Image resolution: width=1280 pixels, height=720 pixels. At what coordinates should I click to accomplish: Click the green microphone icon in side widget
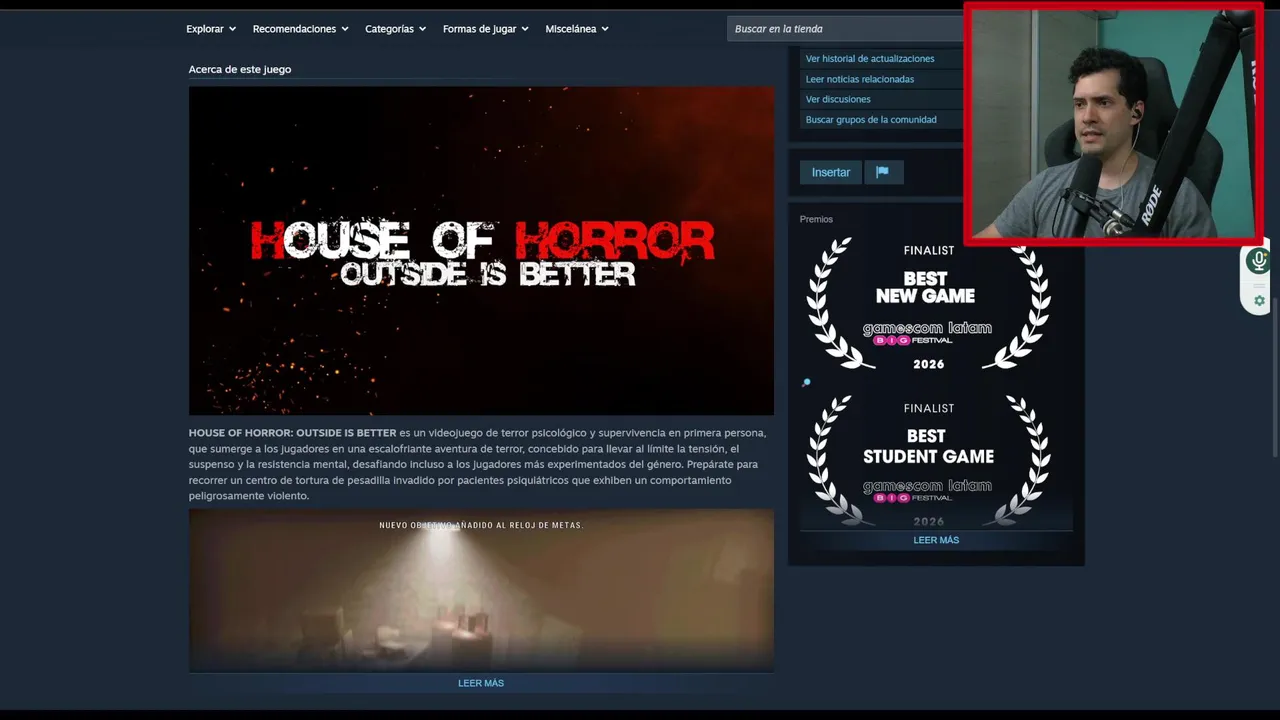(x=1259, y=261)
